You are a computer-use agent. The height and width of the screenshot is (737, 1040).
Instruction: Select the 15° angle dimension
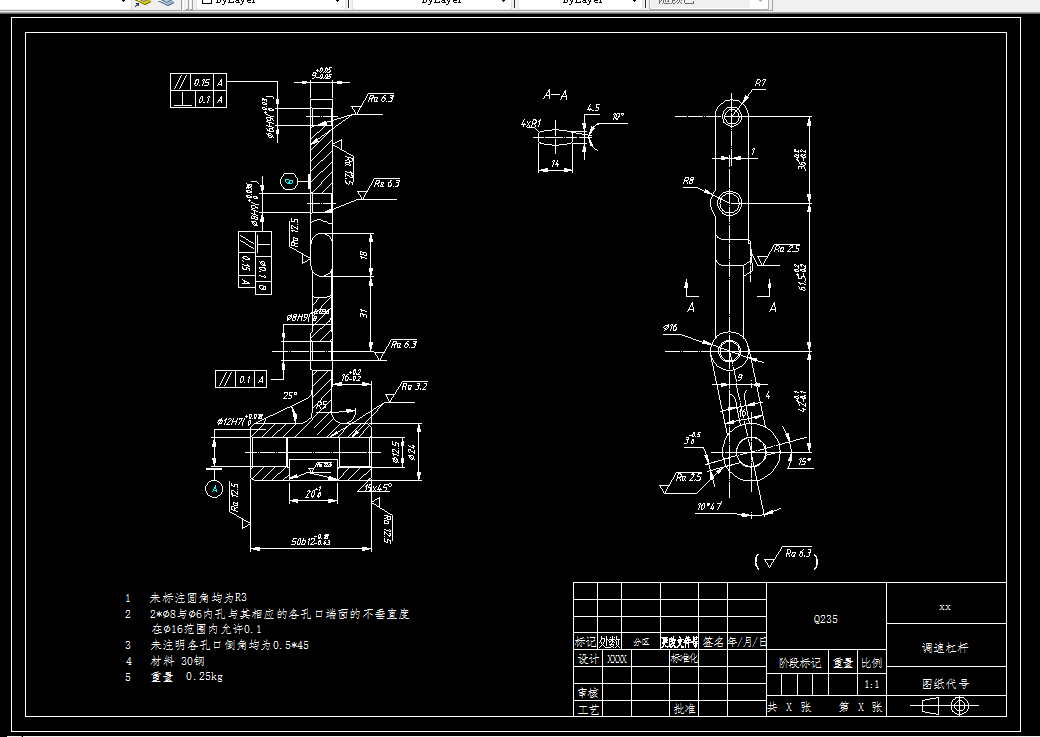[804, 462]
